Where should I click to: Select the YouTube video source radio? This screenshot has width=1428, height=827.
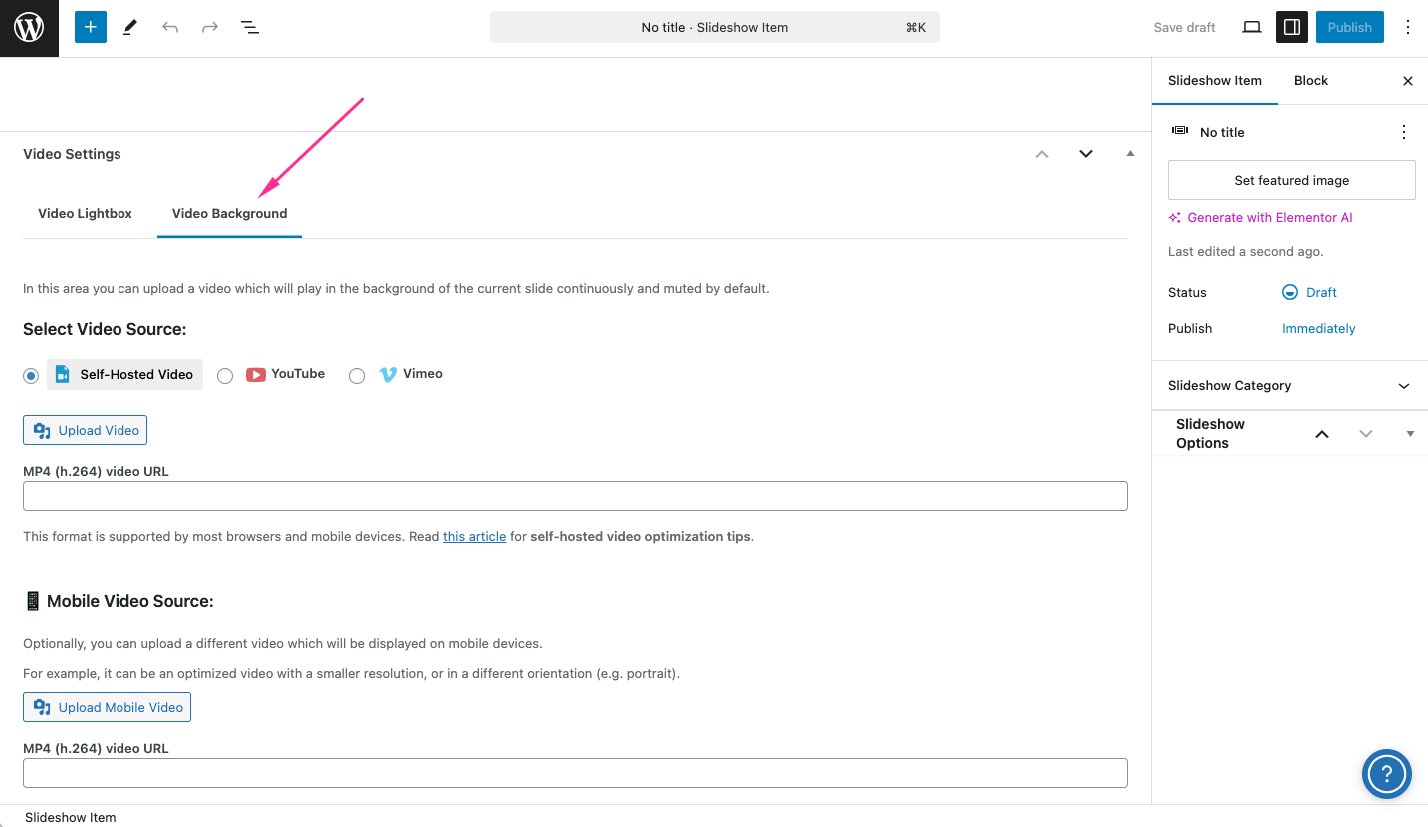(x=225, y=375)
